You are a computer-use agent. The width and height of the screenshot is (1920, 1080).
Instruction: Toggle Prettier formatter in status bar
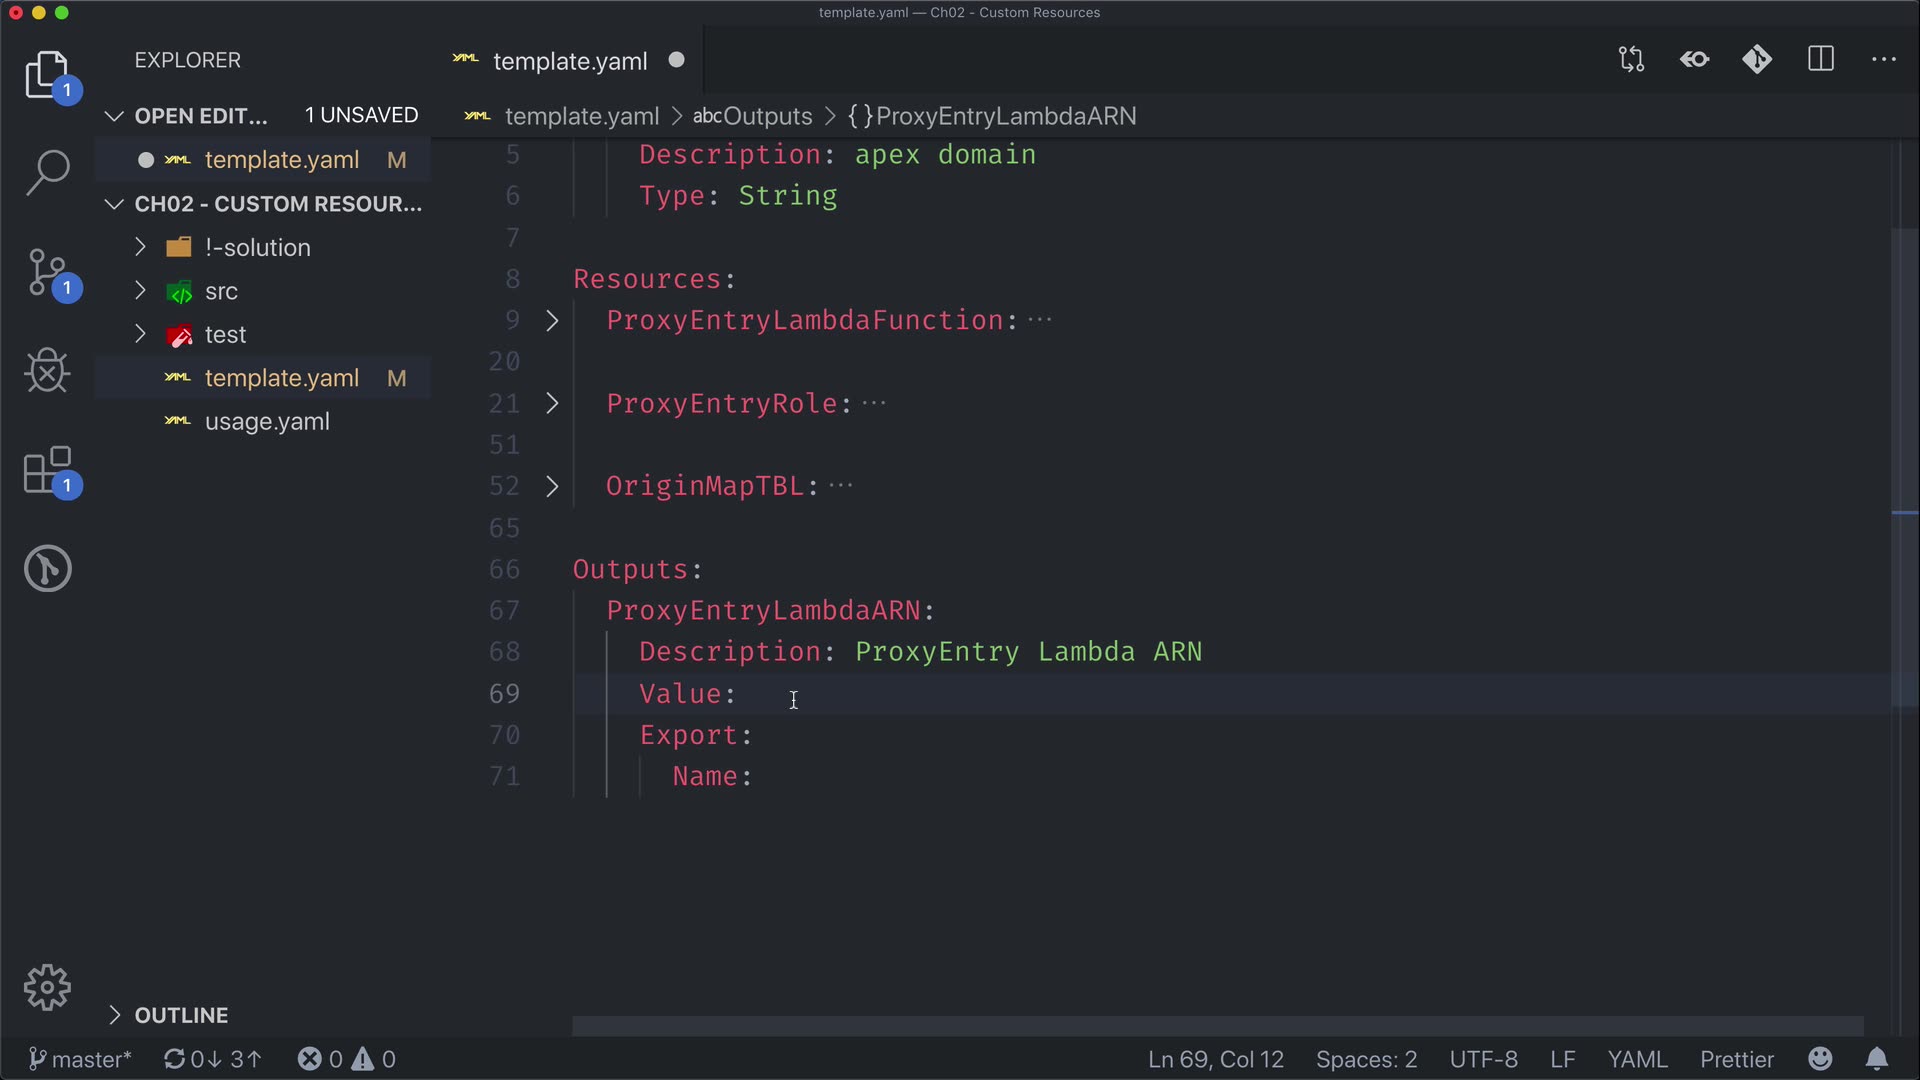click(x=1737, y=1059)
